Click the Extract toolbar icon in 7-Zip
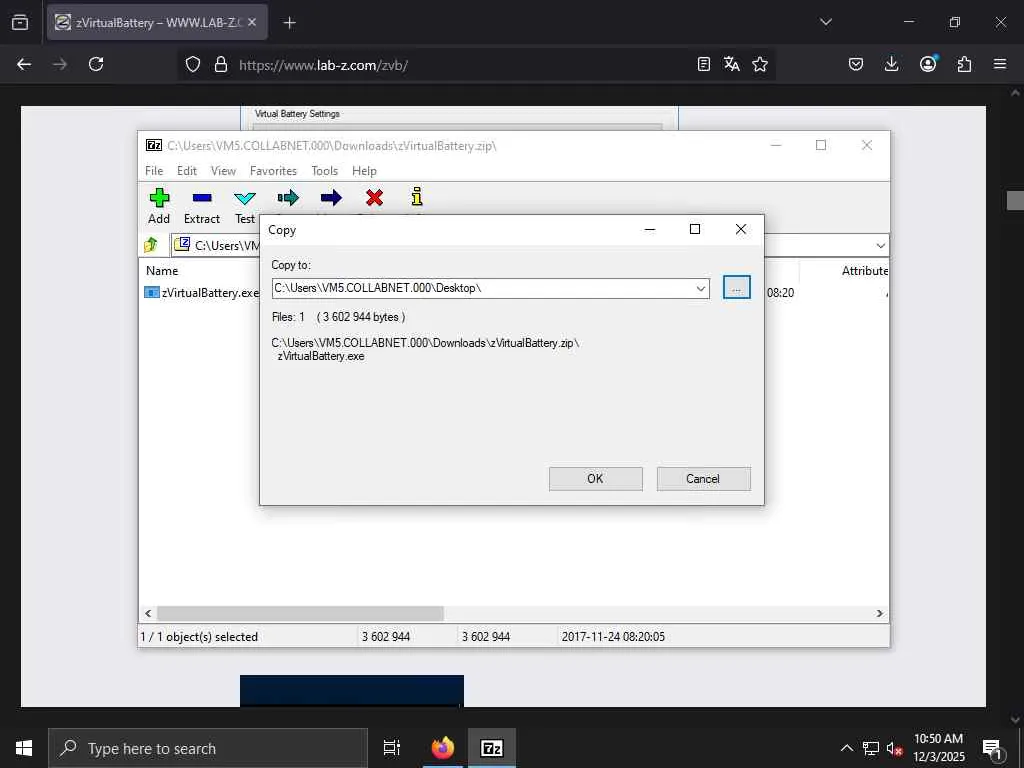This screenshot has width=1024, height=768. [x=202, y=198]
